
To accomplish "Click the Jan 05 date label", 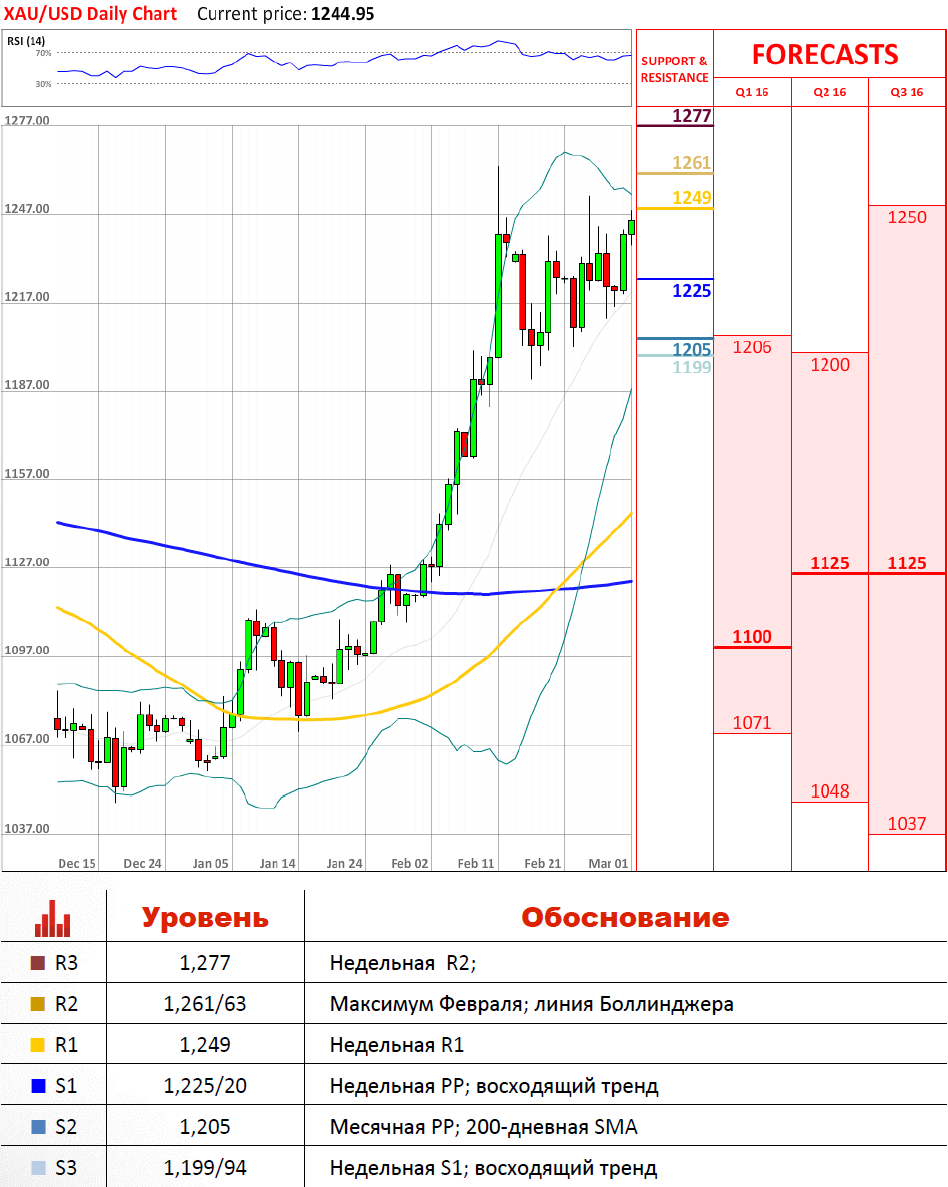I will (210, 864).
